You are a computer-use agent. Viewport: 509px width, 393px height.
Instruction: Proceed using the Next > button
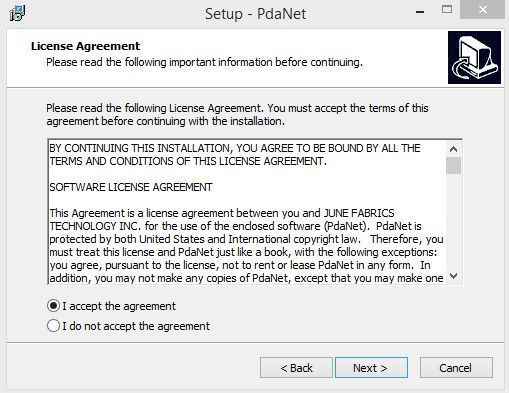click(x=371, y=368)
